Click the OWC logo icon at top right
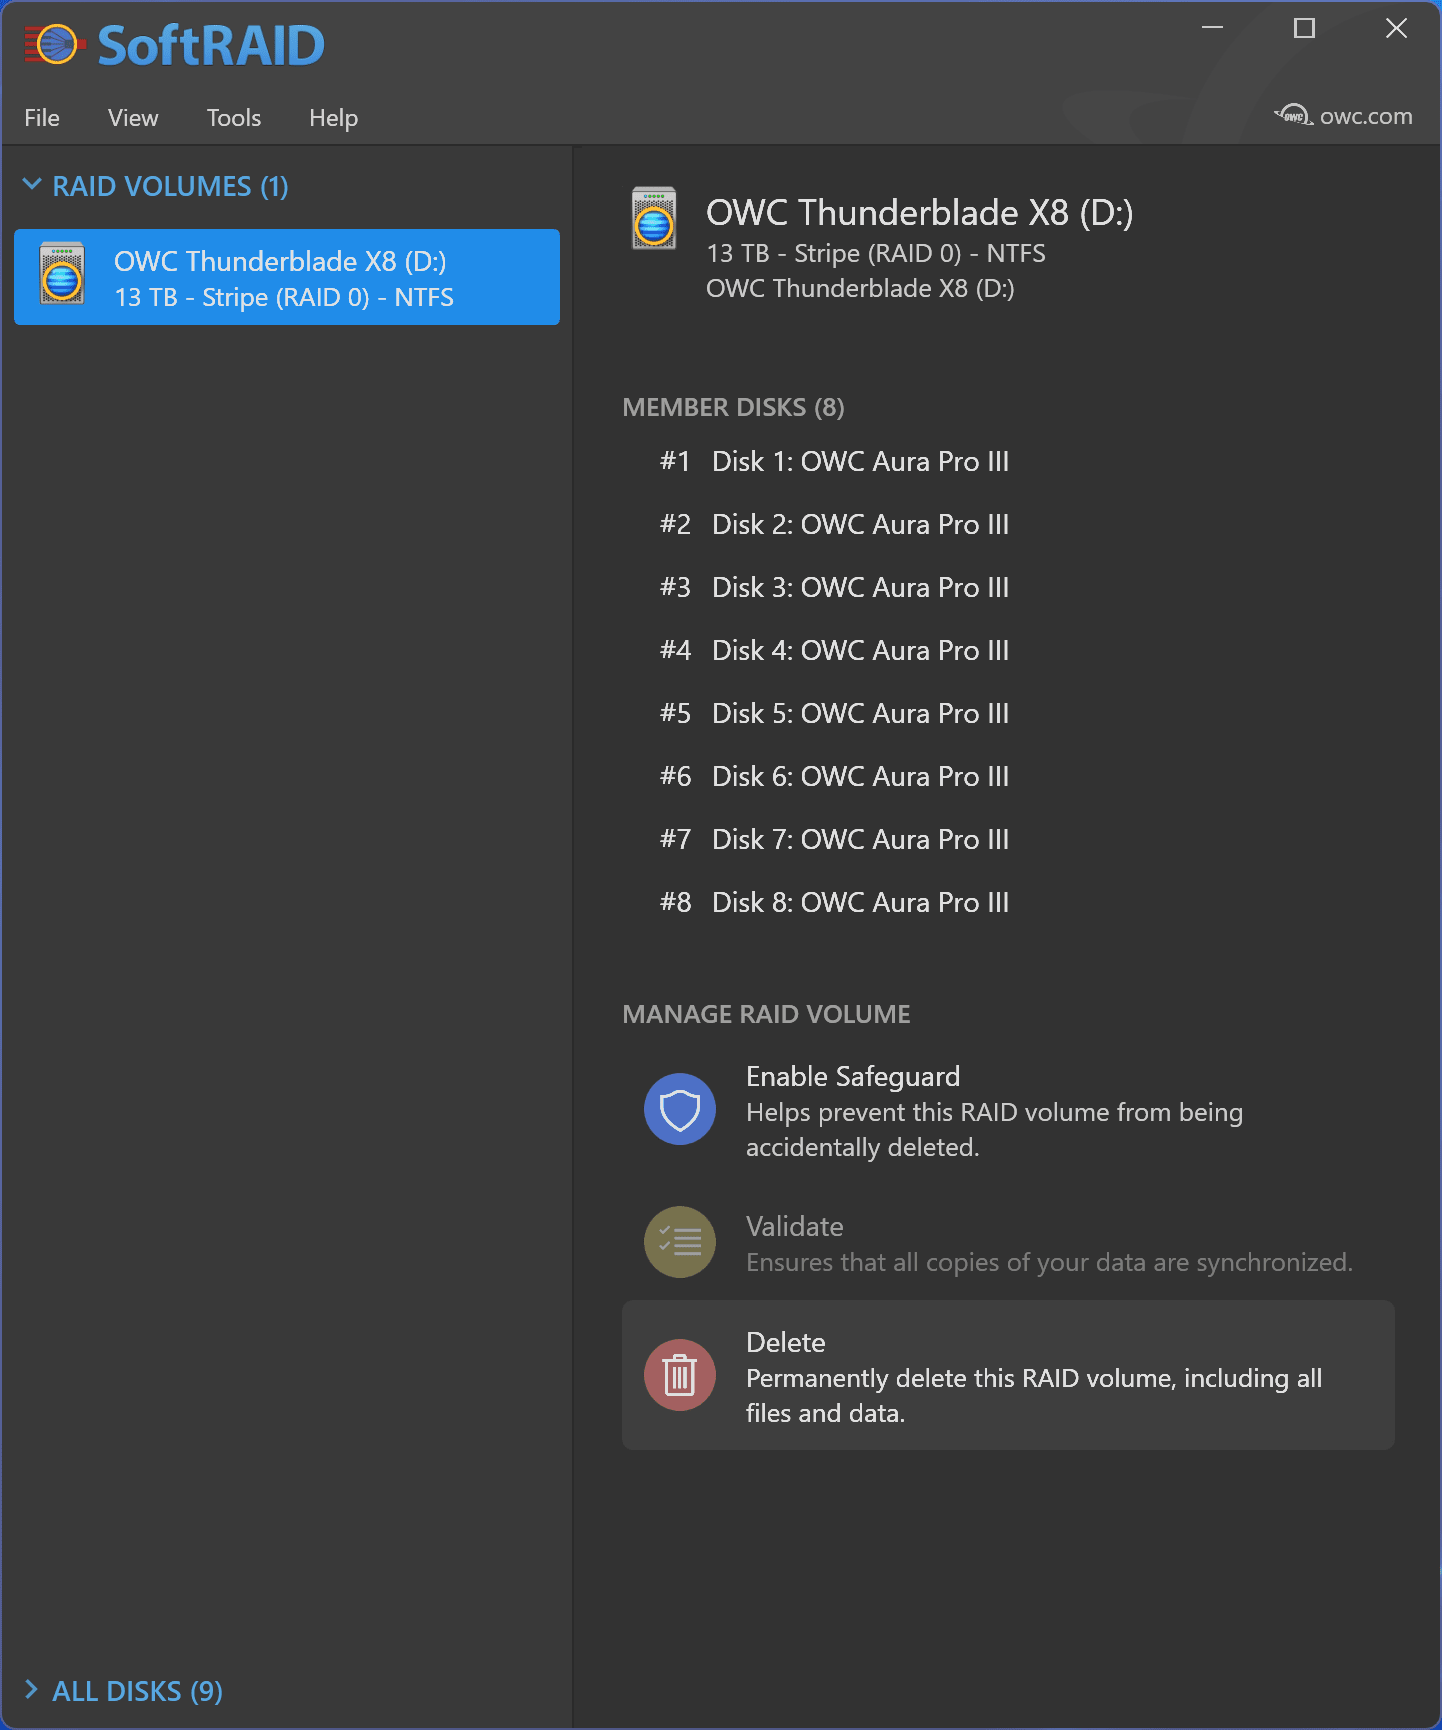The width and height of the screenshot is (1442, 1730). [x=1293, y=116]
